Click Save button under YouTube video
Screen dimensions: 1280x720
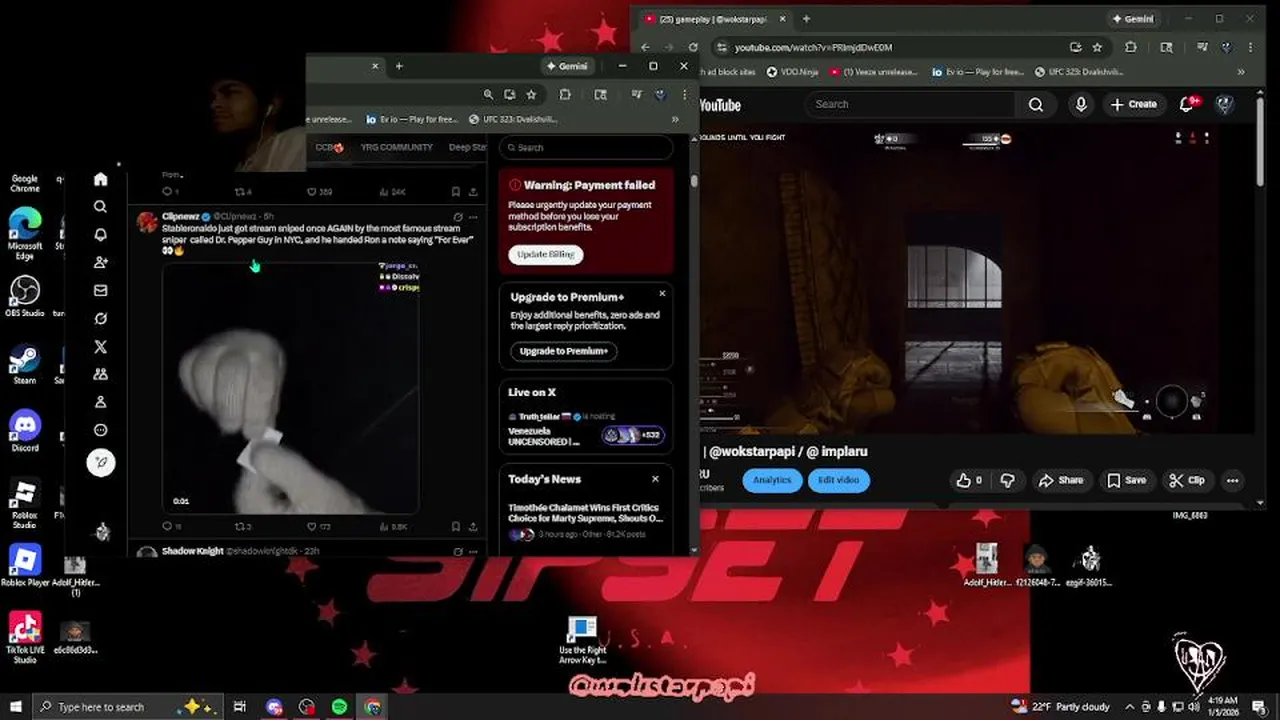click(1126, 480)
